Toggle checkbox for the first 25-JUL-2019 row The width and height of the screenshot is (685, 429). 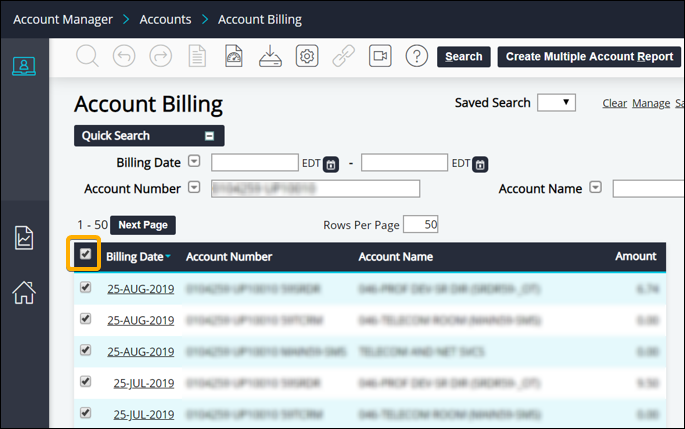pyautogui.click(x=86, y=380)
